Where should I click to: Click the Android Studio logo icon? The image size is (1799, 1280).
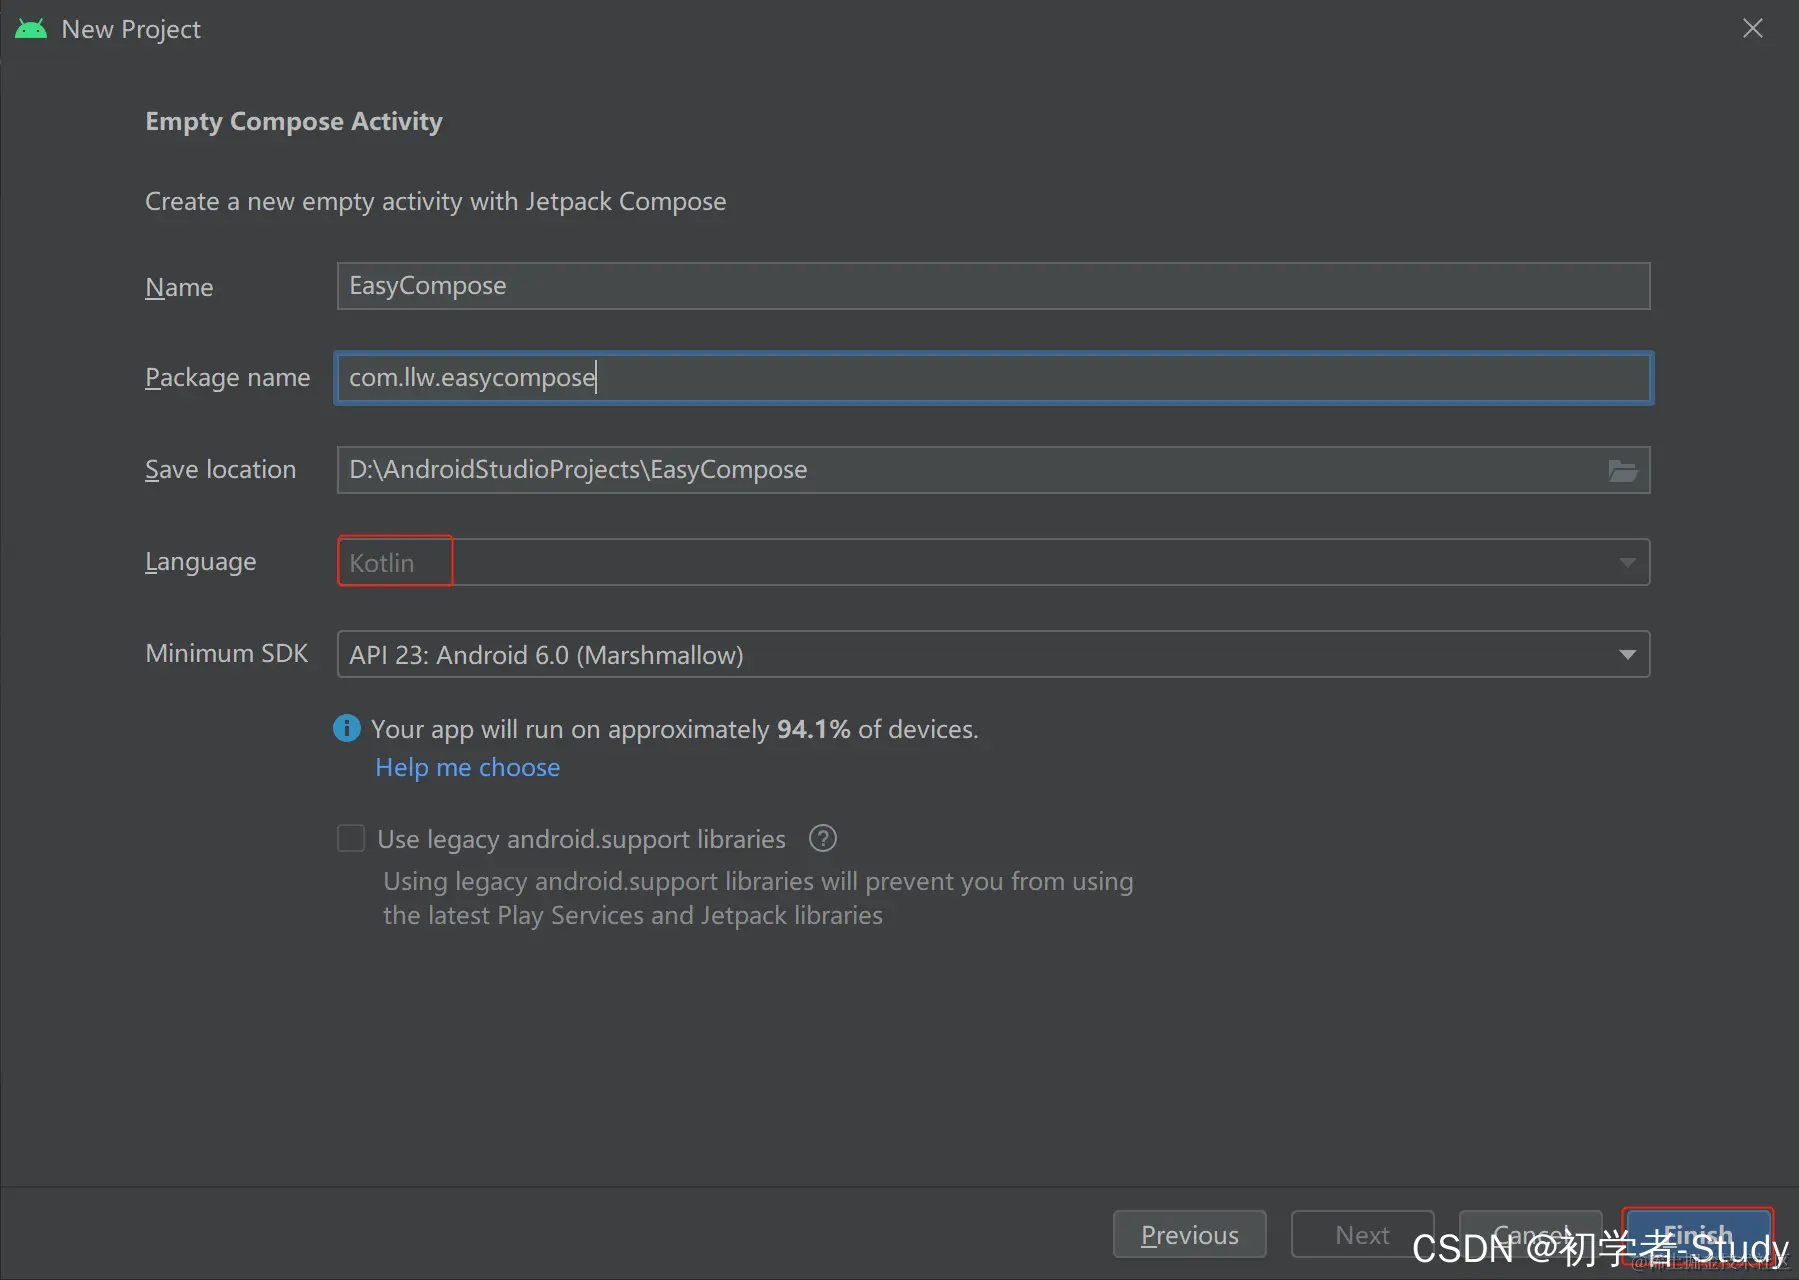pos(31,29)
